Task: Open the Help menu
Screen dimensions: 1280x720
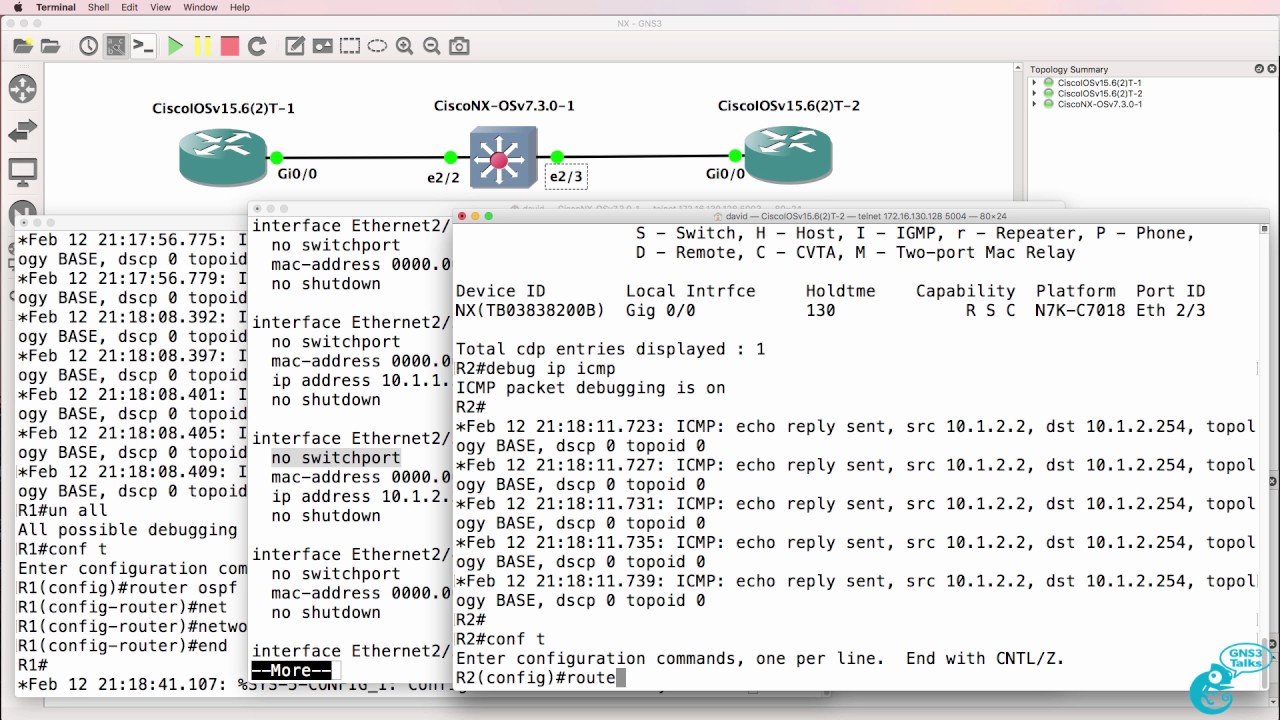Action: (240, 7)
